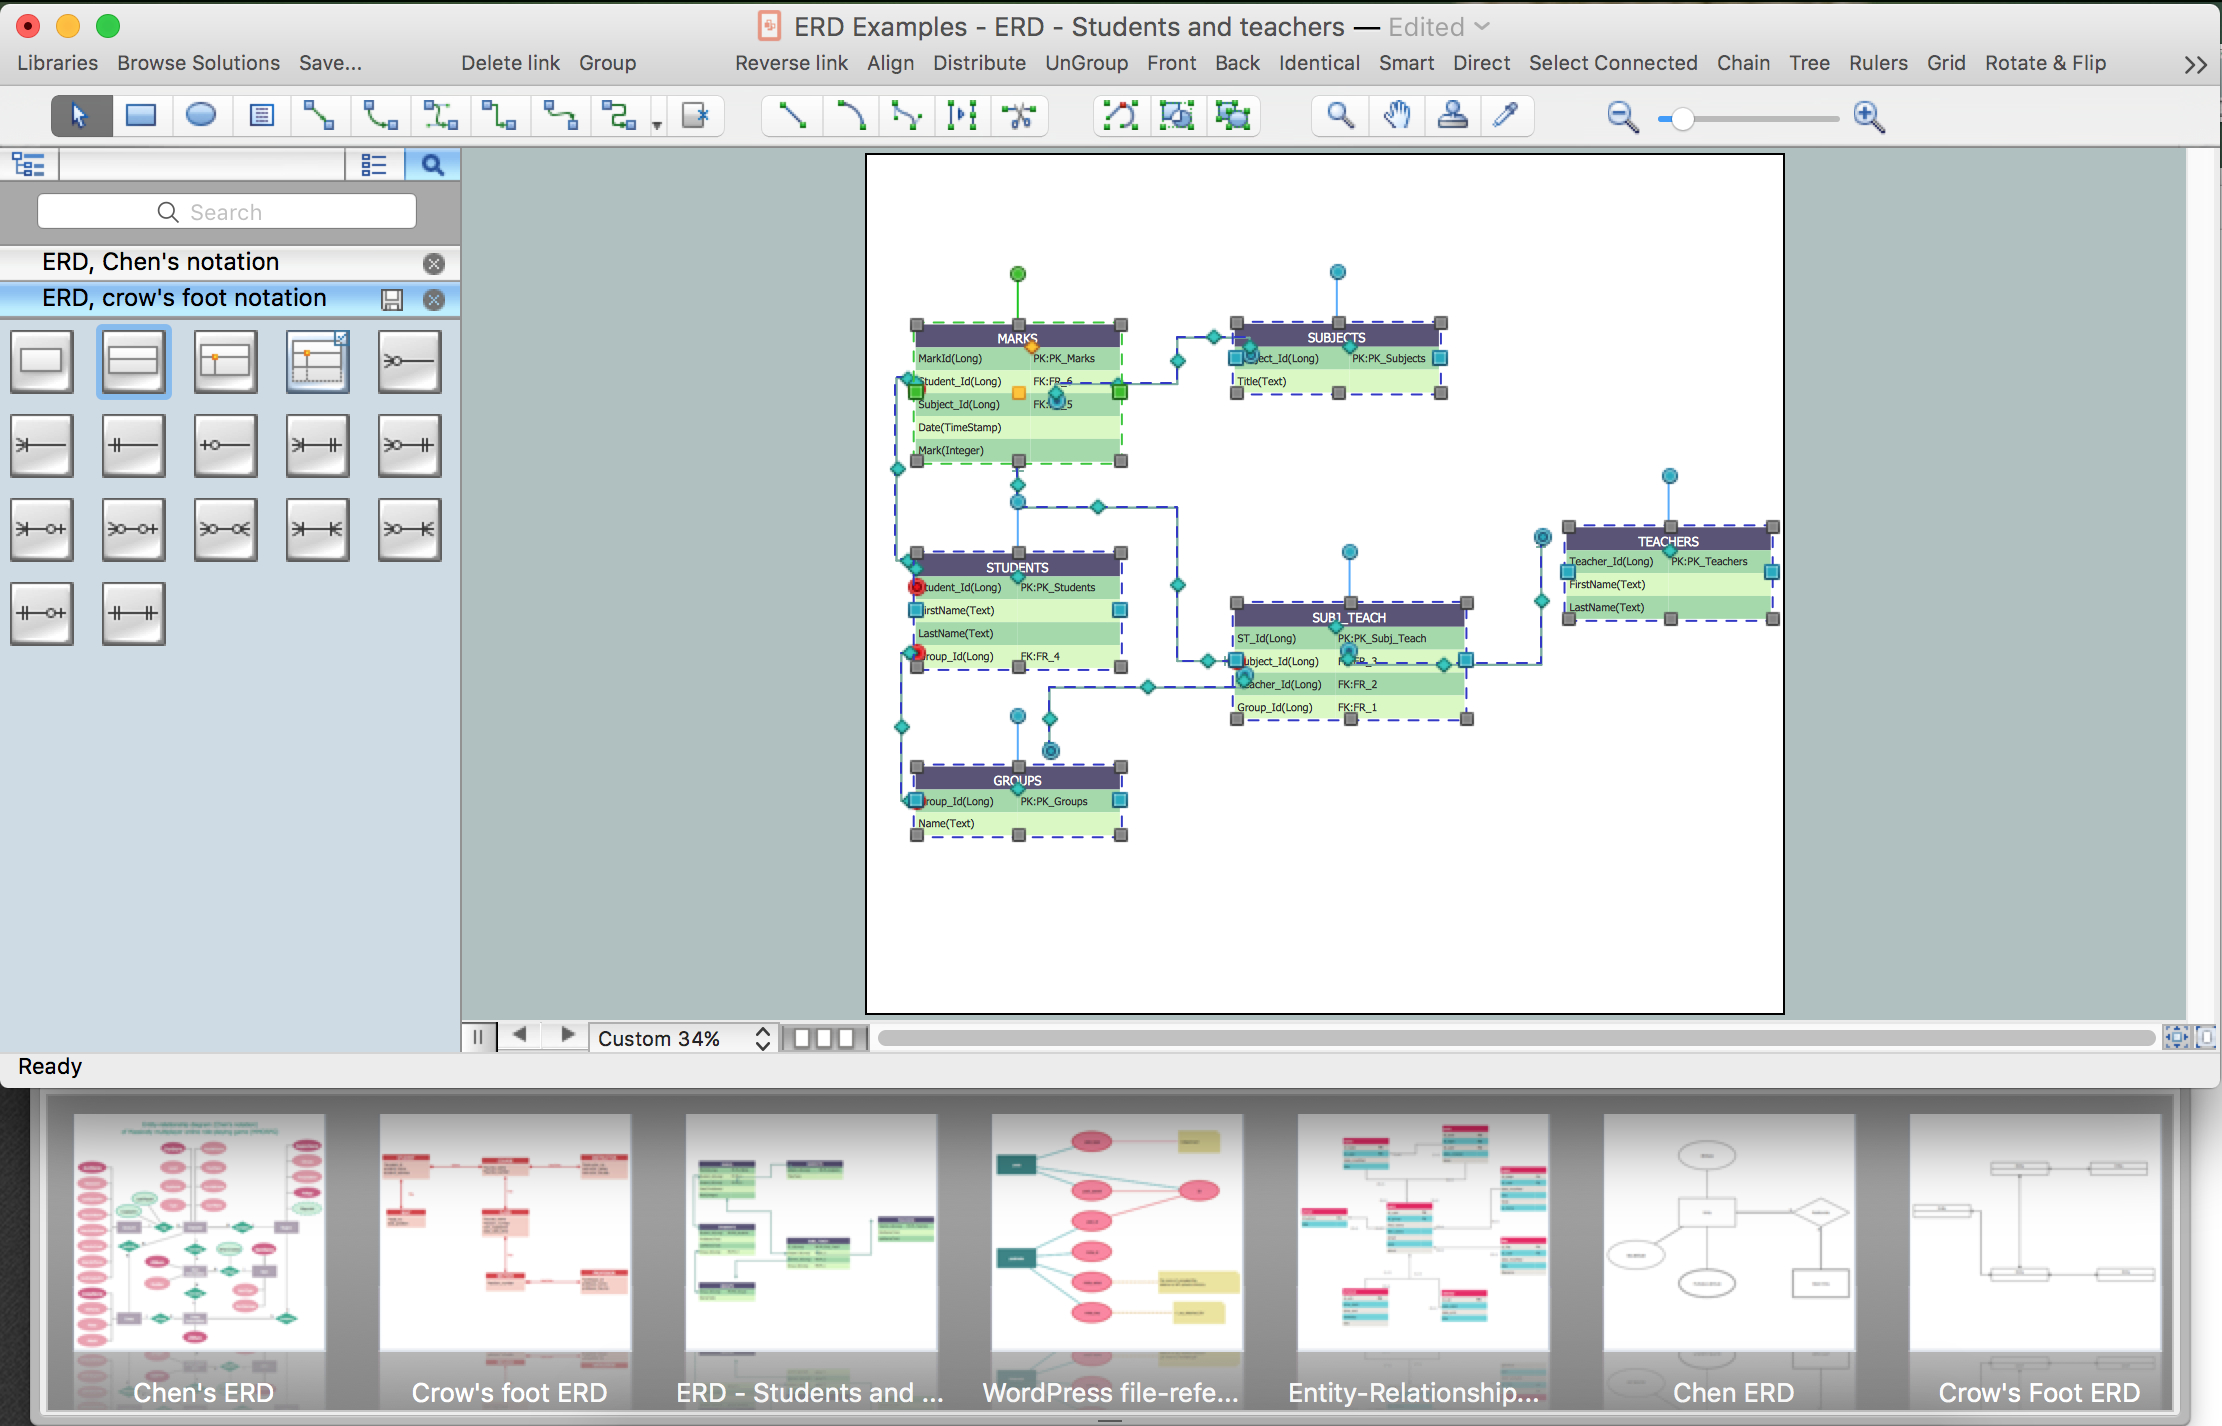
Task: Open the Distribute menu option
Action: point(978,63)
